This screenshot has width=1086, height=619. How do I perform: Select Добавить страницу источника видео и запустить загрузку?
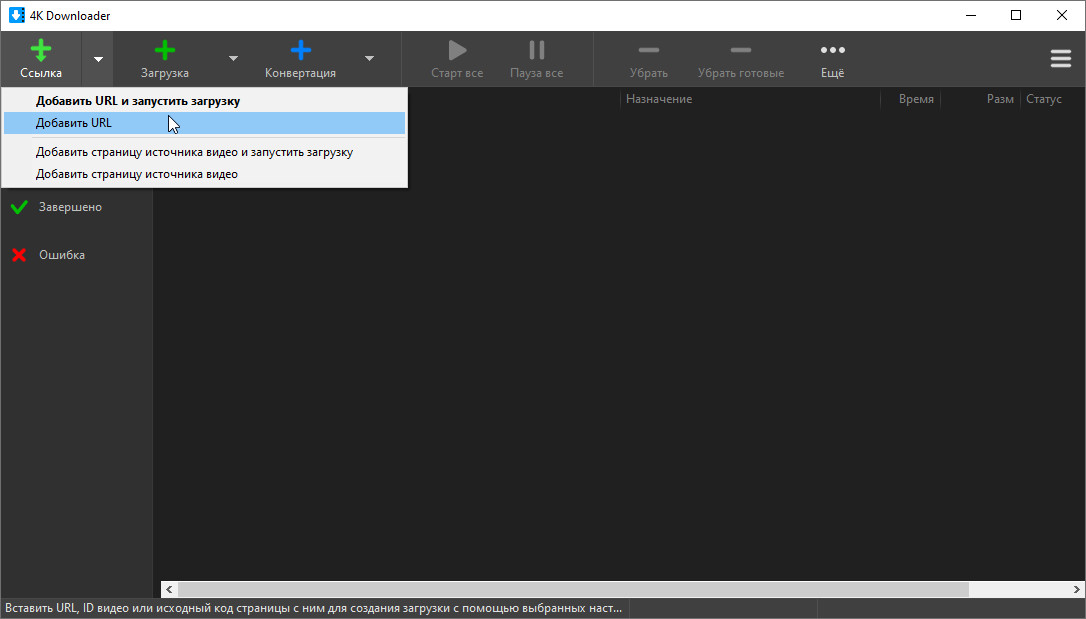click(x=194, y=152)
